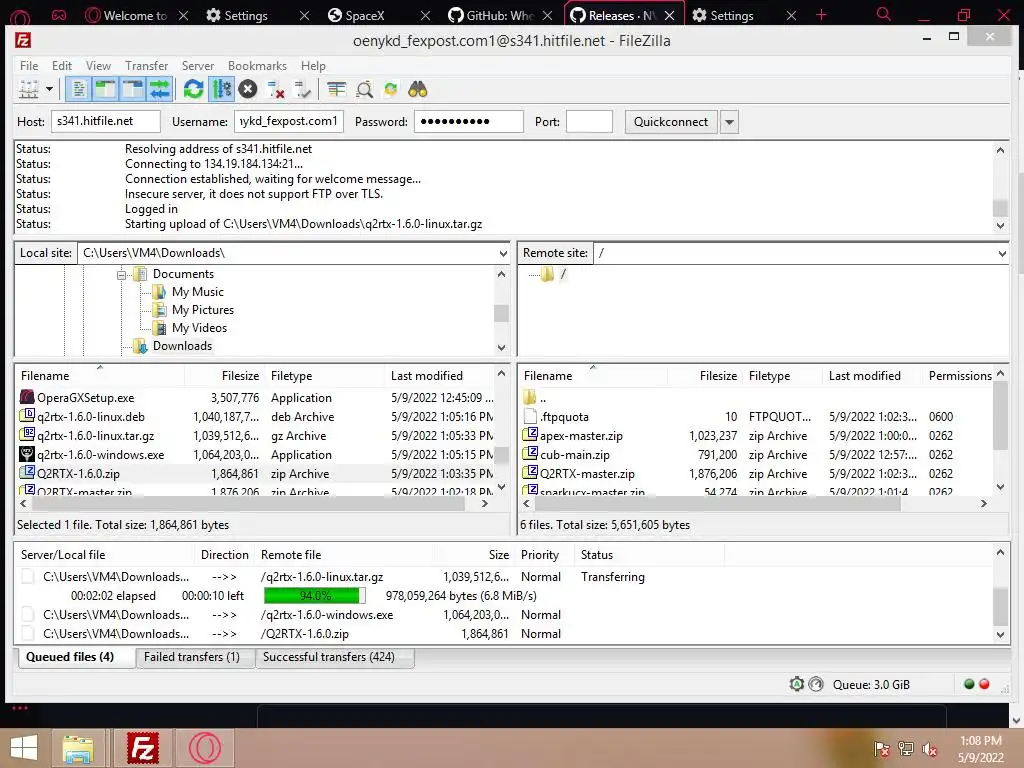Open the View menu
Viewport: 1024px width, 768px height.
[98, 65]
